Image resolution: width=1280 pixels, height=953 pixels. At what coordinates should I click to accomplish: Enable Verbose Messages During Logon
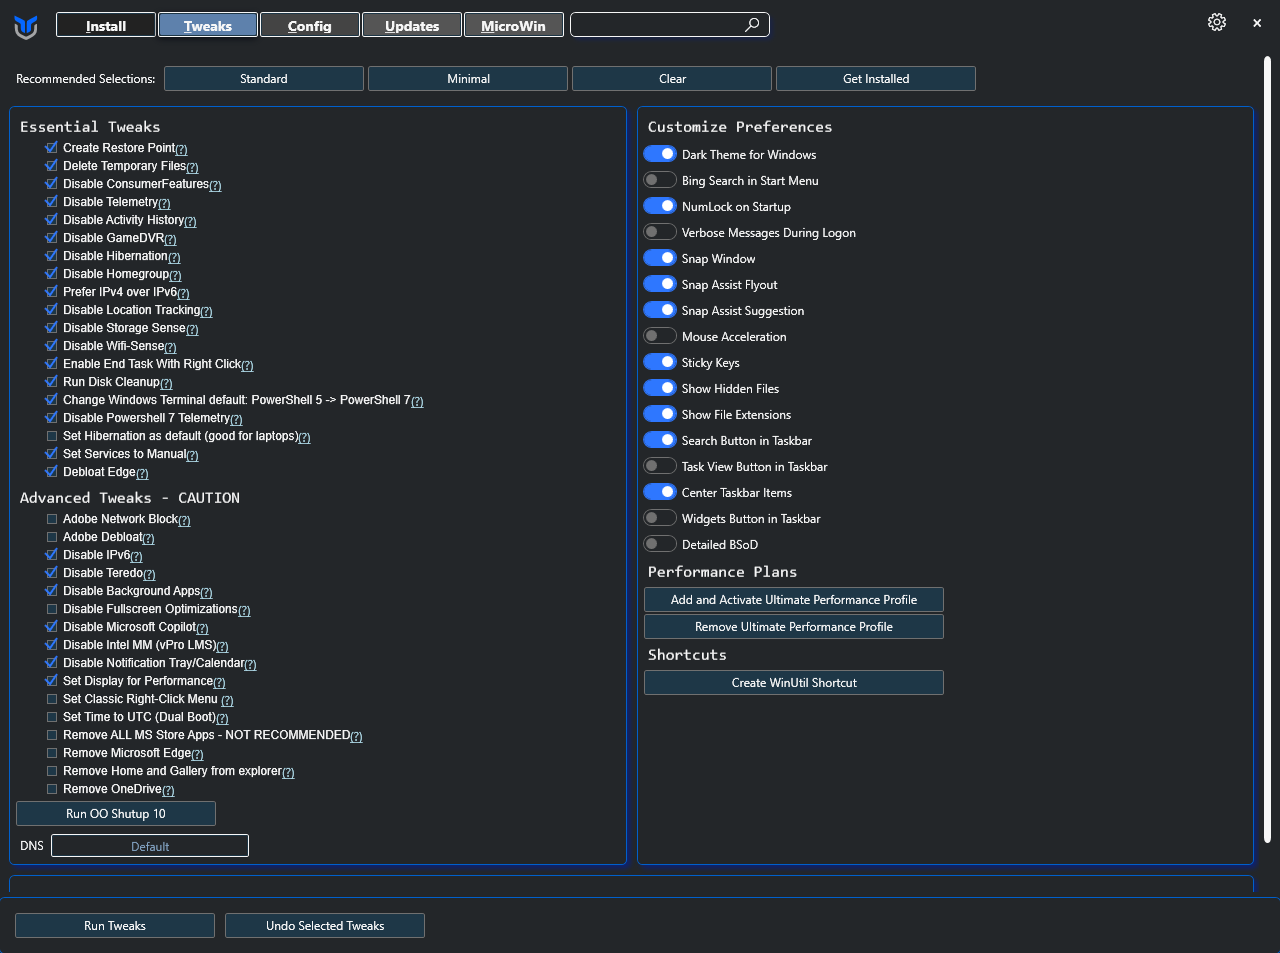[660, 232]
